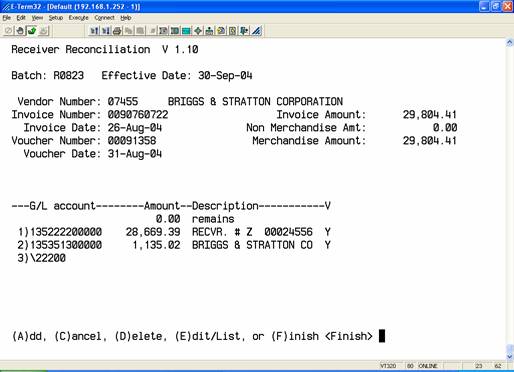
Task: Open the Edit menu
Action: point(21,18)
